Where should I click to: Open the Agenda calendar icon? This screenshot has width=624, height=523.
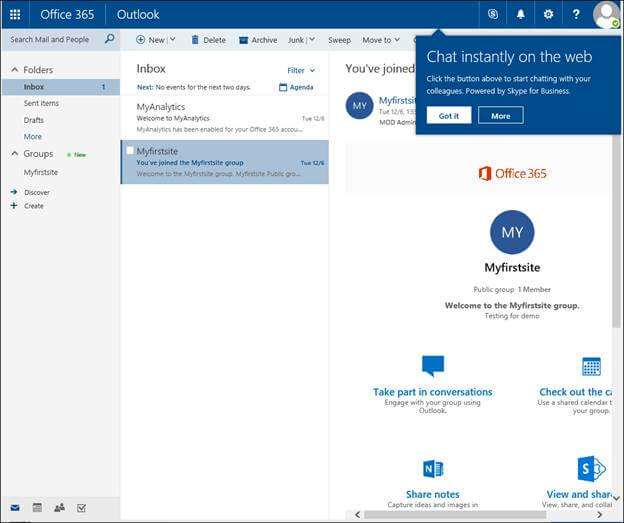click(283, 87)
